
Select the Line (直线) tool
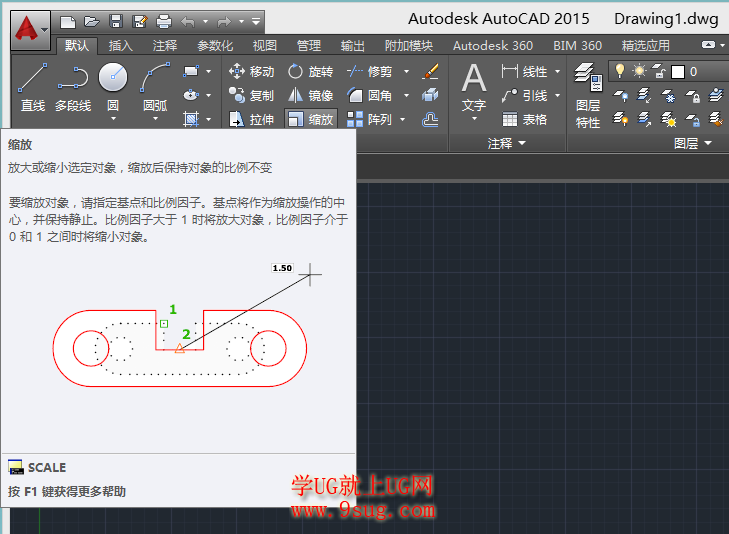tap(33, 87)
